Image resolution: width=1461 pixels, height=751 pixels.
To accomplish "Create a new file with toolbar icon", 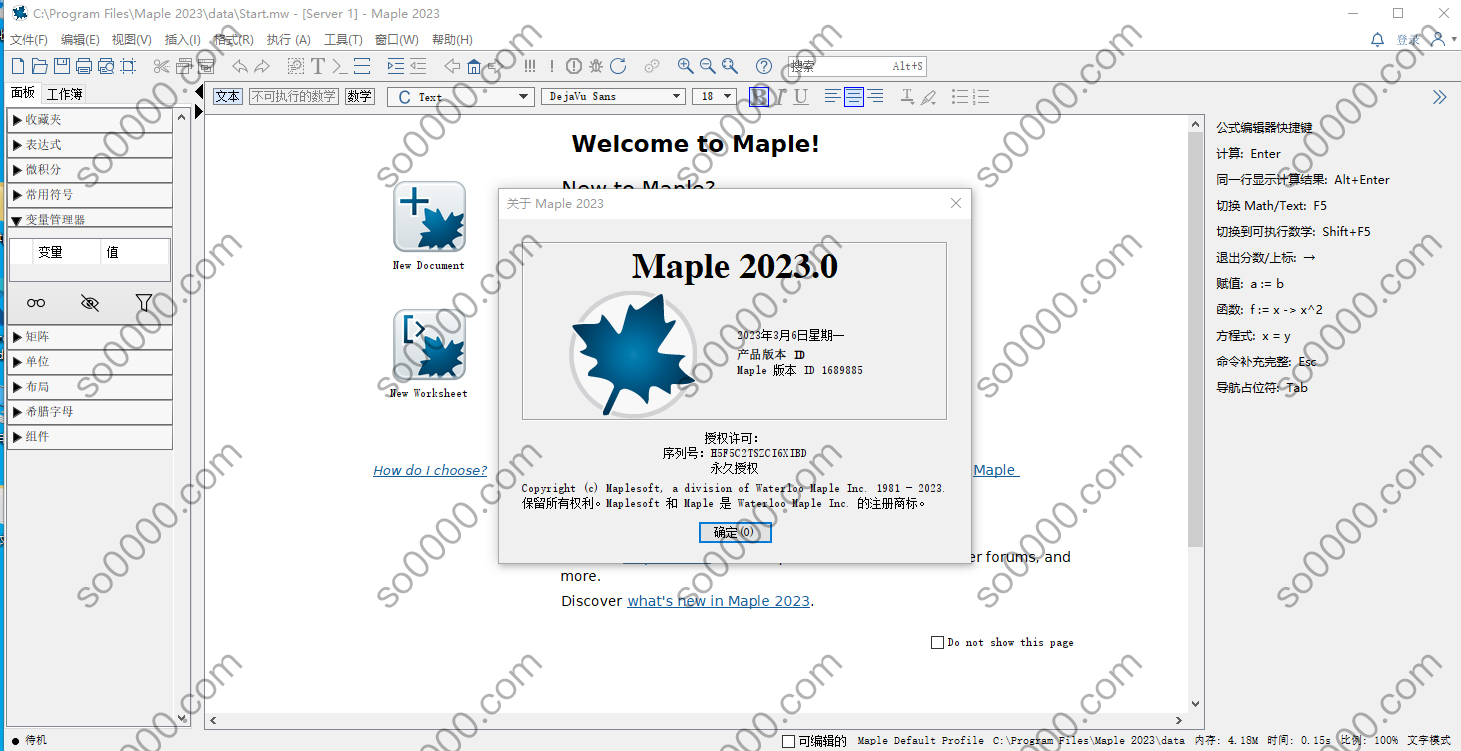I will click(x=17, y=66).
